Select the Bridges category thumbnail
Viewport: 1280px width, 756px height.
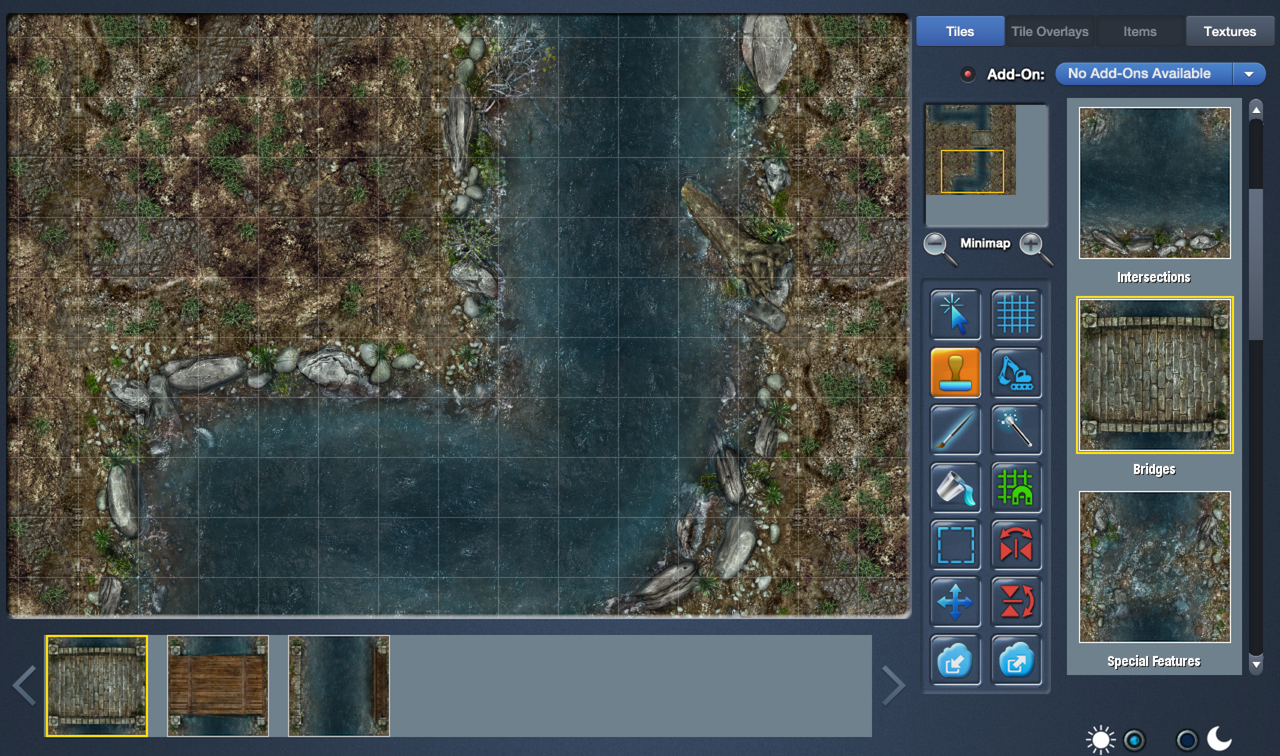1155,375
